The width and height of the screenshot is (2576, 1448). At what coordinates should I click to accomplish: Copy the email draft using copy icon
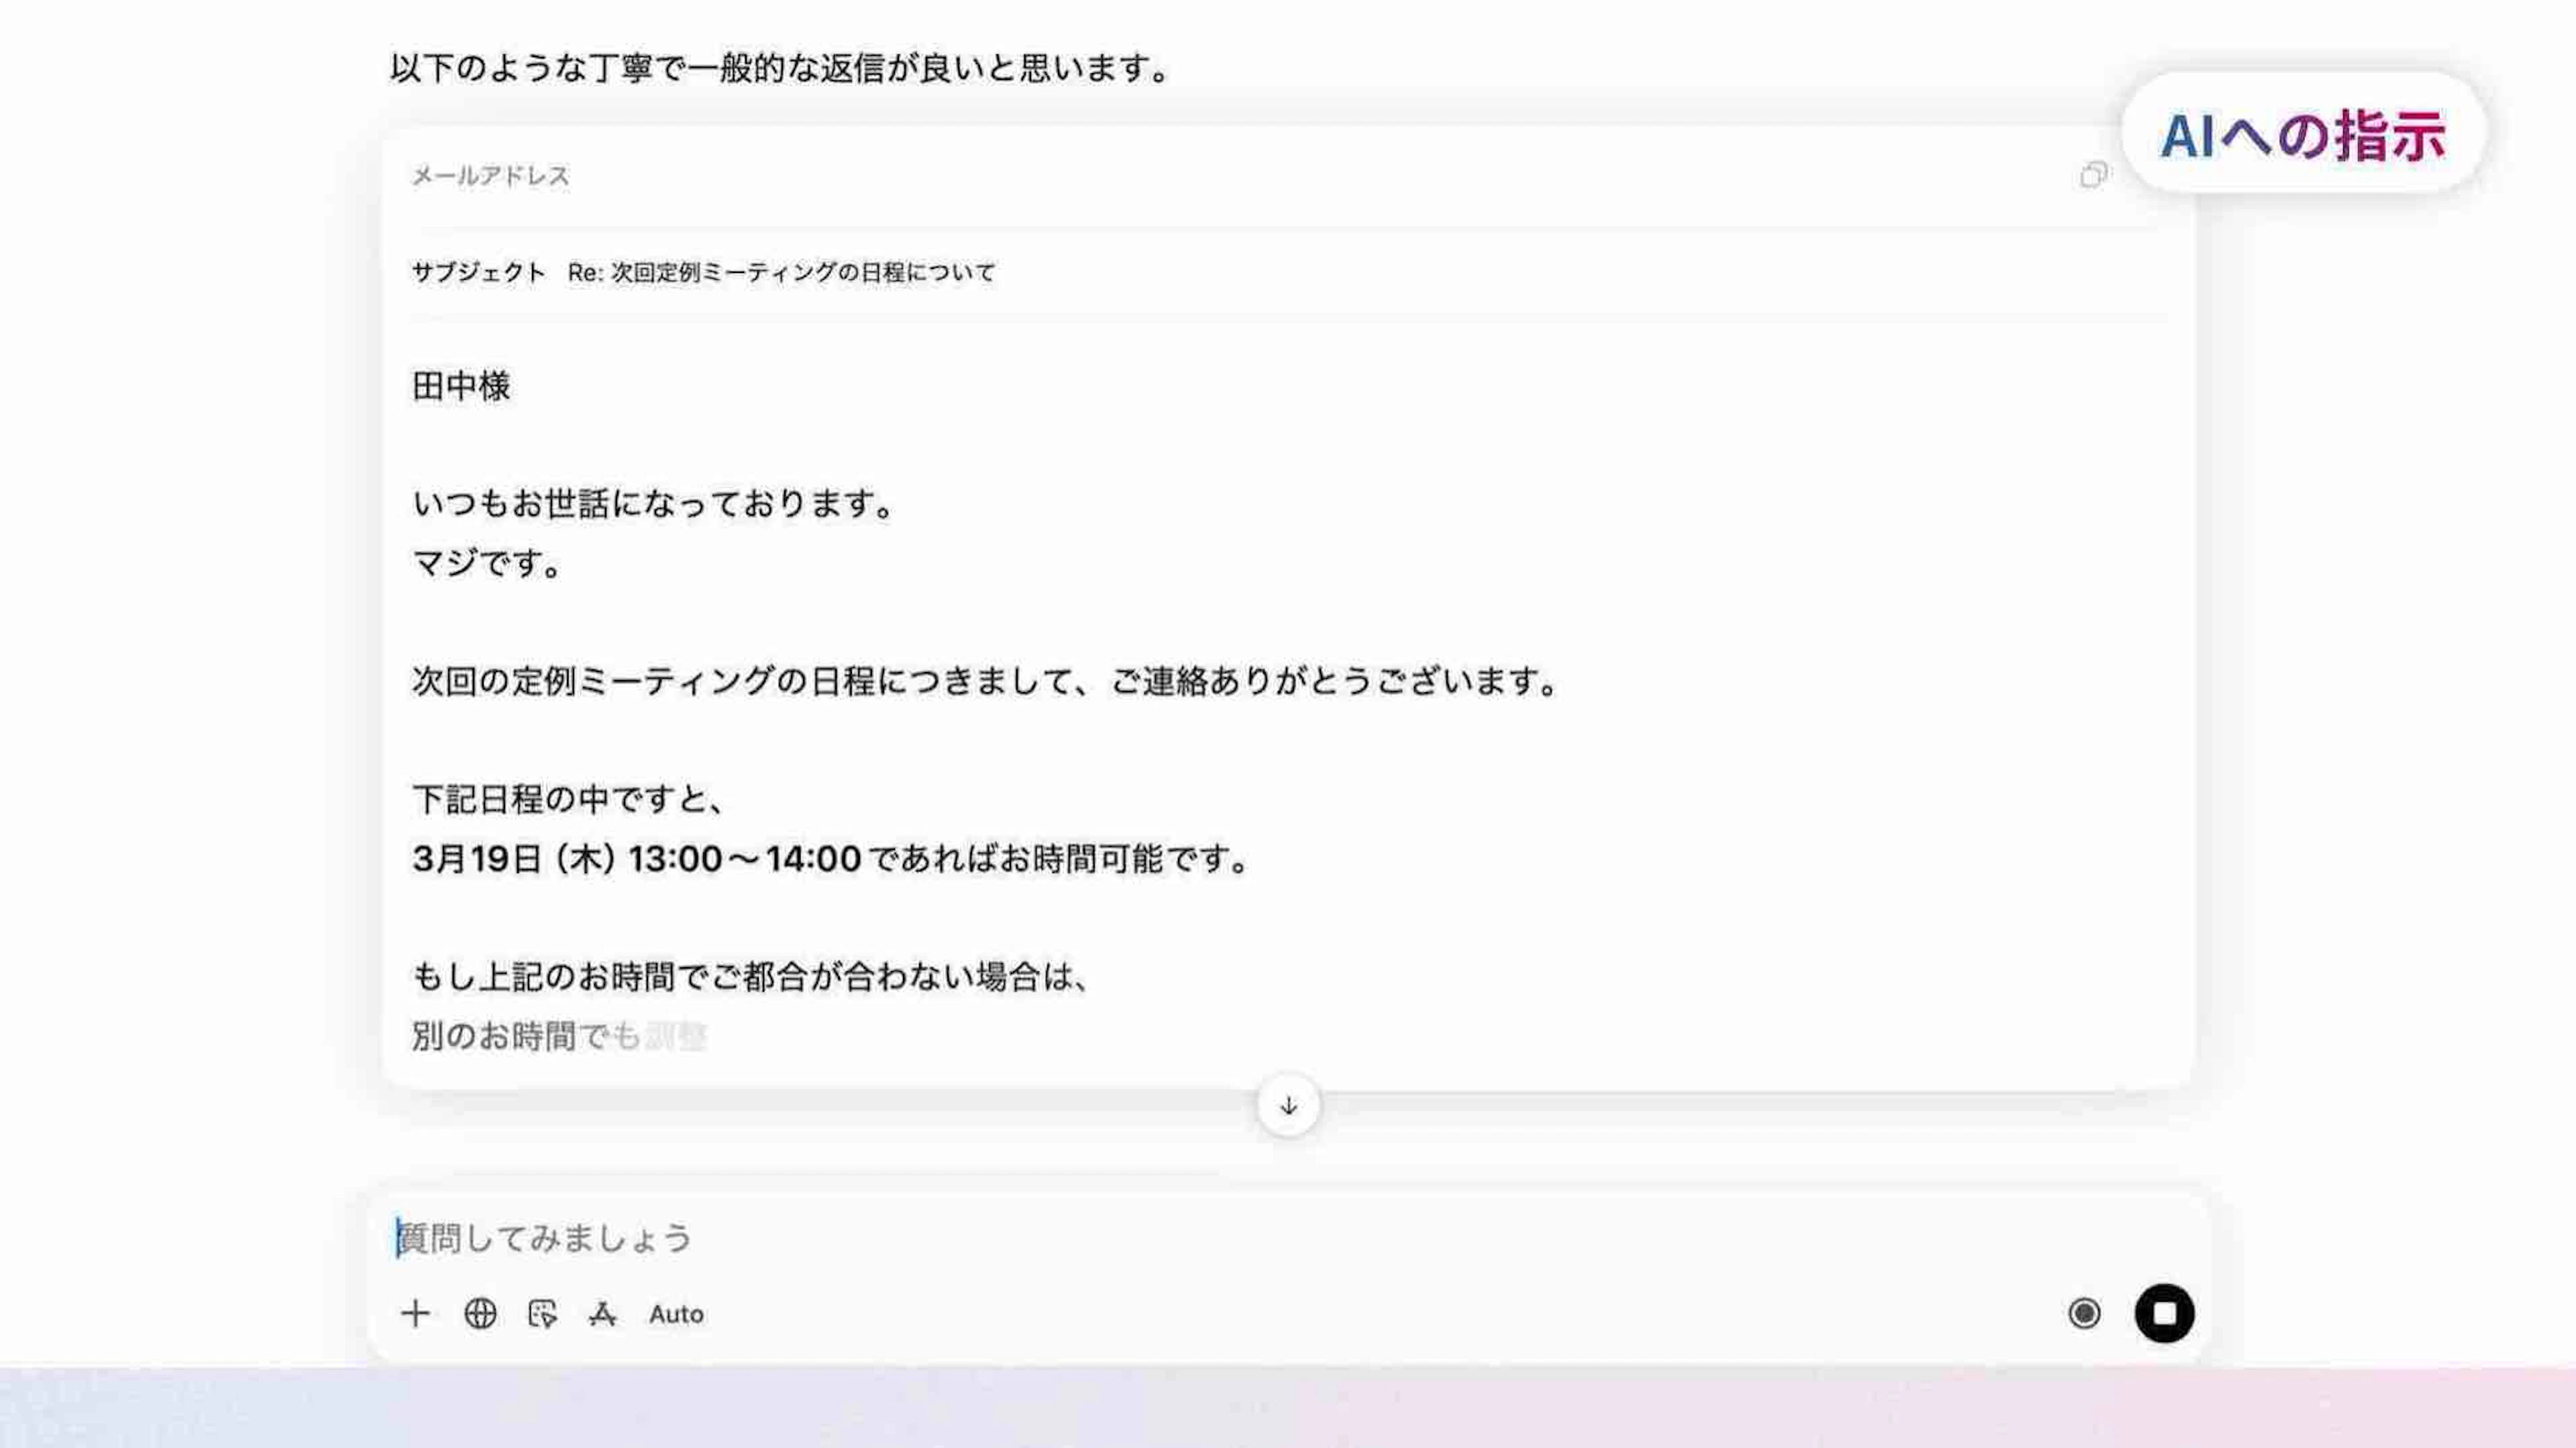coord(2093,175)
